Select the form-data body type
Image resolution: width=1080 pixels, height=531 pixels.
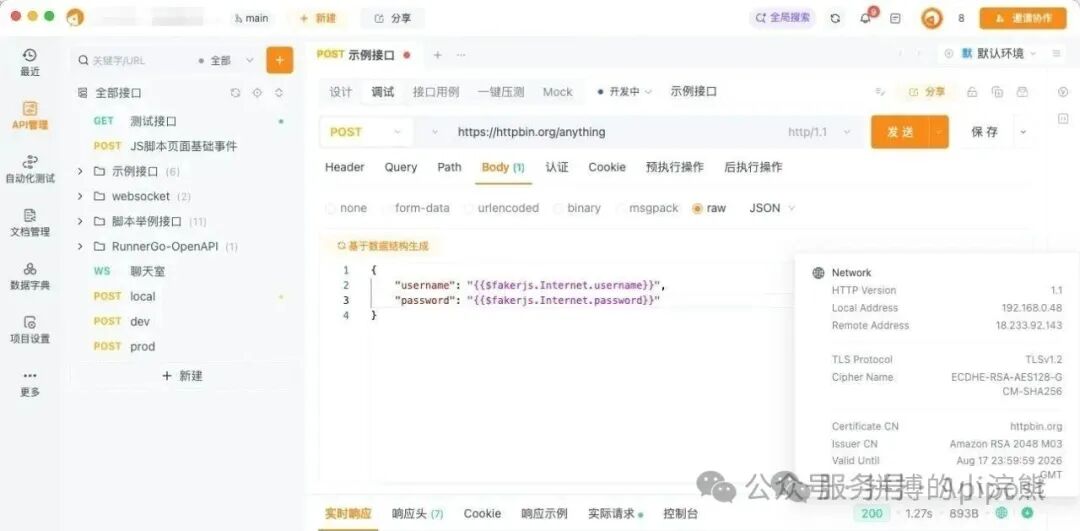[416, 208]
